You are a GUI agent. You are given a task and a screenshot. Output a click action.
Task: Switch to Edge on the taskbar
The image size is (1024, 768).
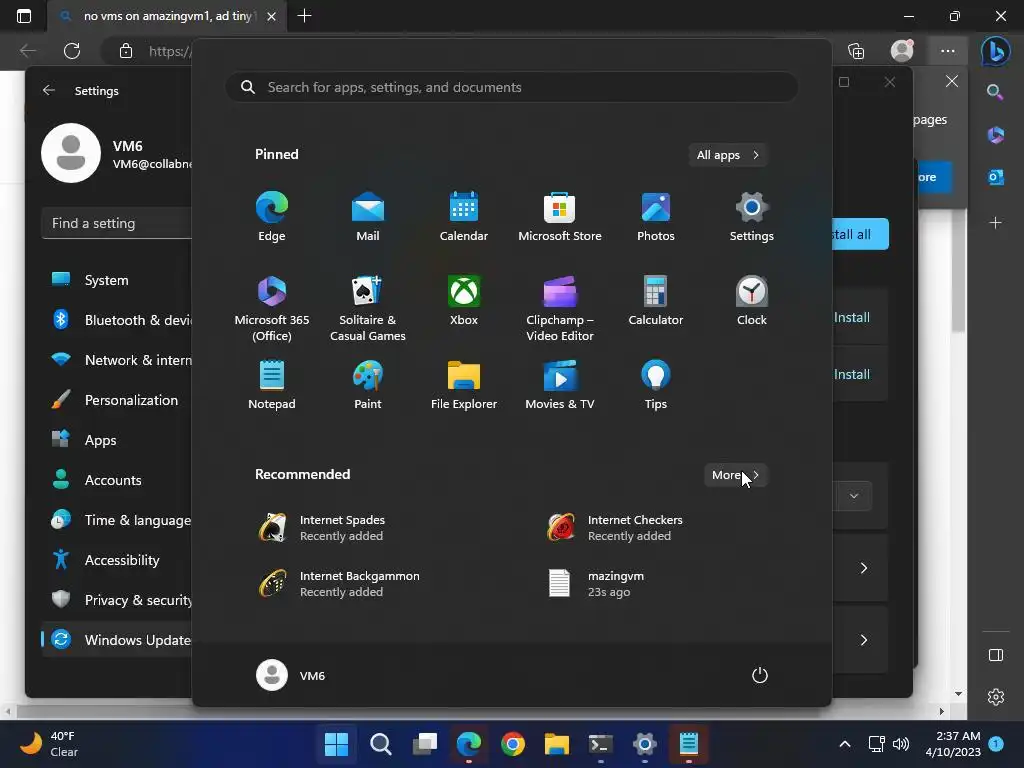[469, 744]
